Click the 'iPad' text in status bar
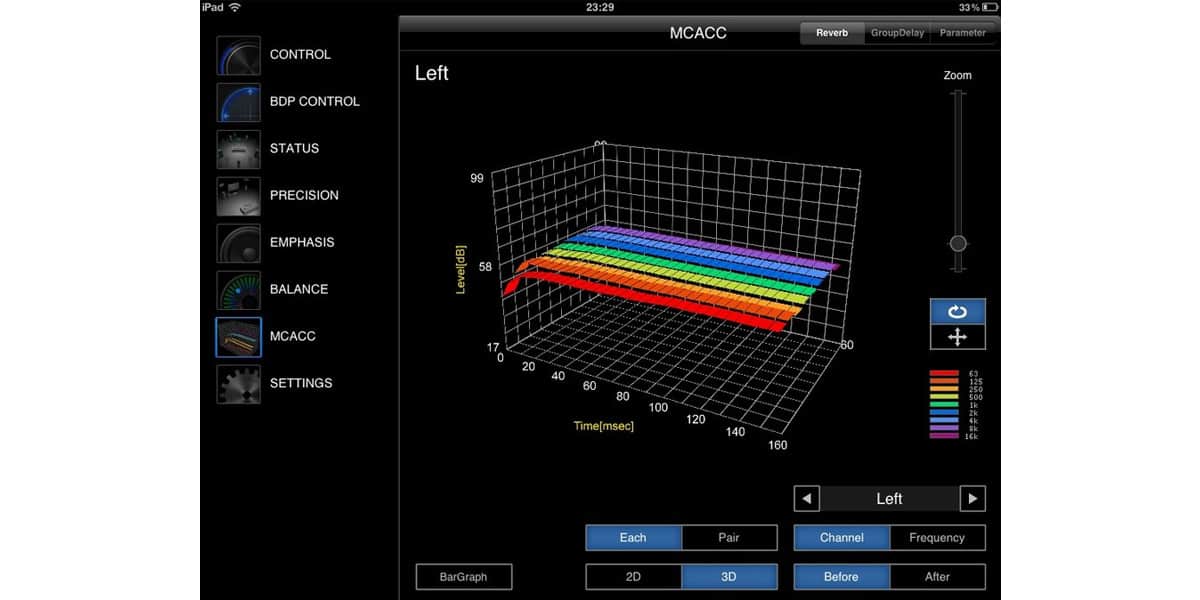The width and height of the screenshot is (1200, 600). 212,7
